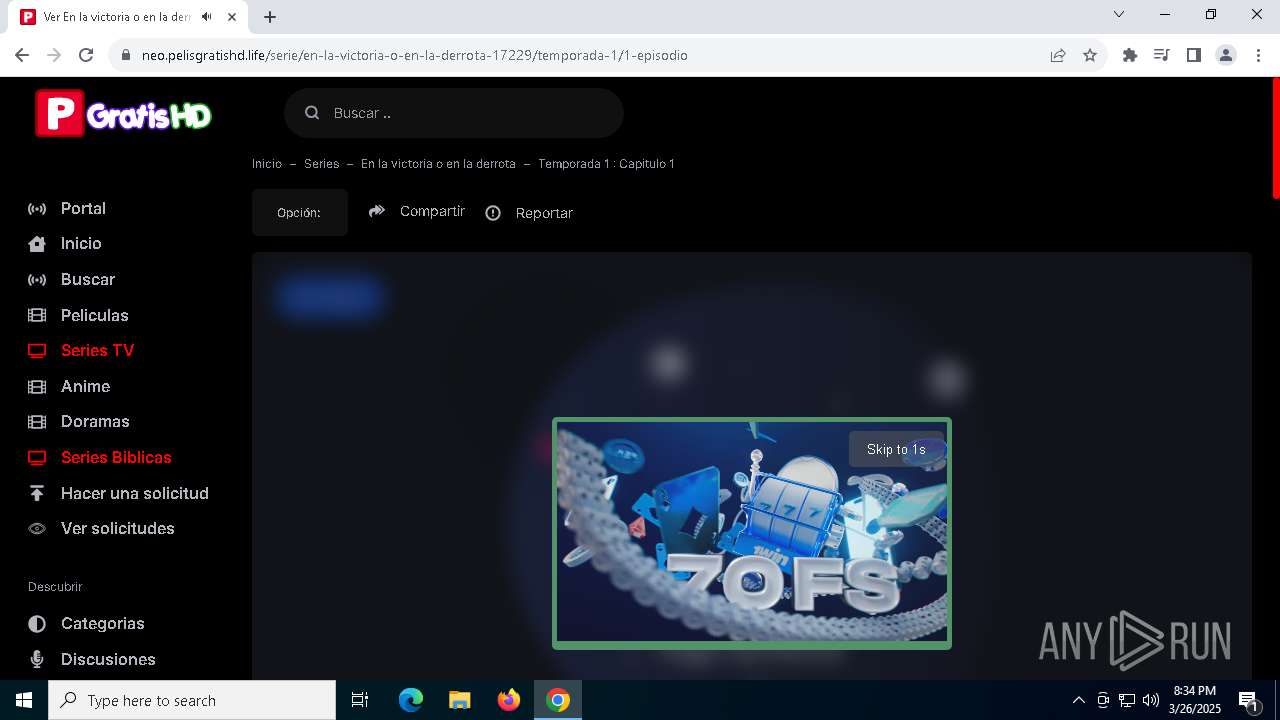Click the Buscar search input field

454,113
